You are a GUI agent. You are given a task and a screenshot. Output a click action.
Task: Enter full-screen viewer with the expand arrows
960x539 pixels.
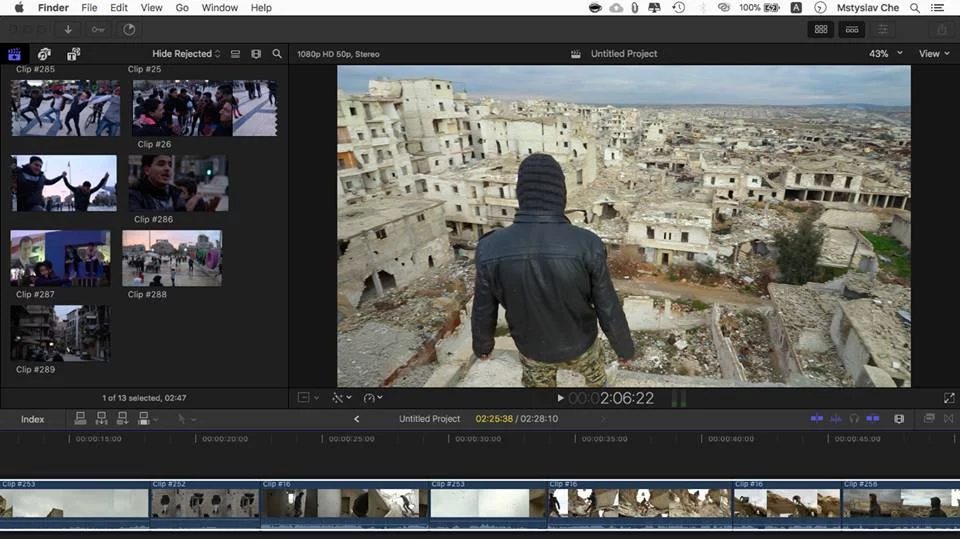pos(949,398)
